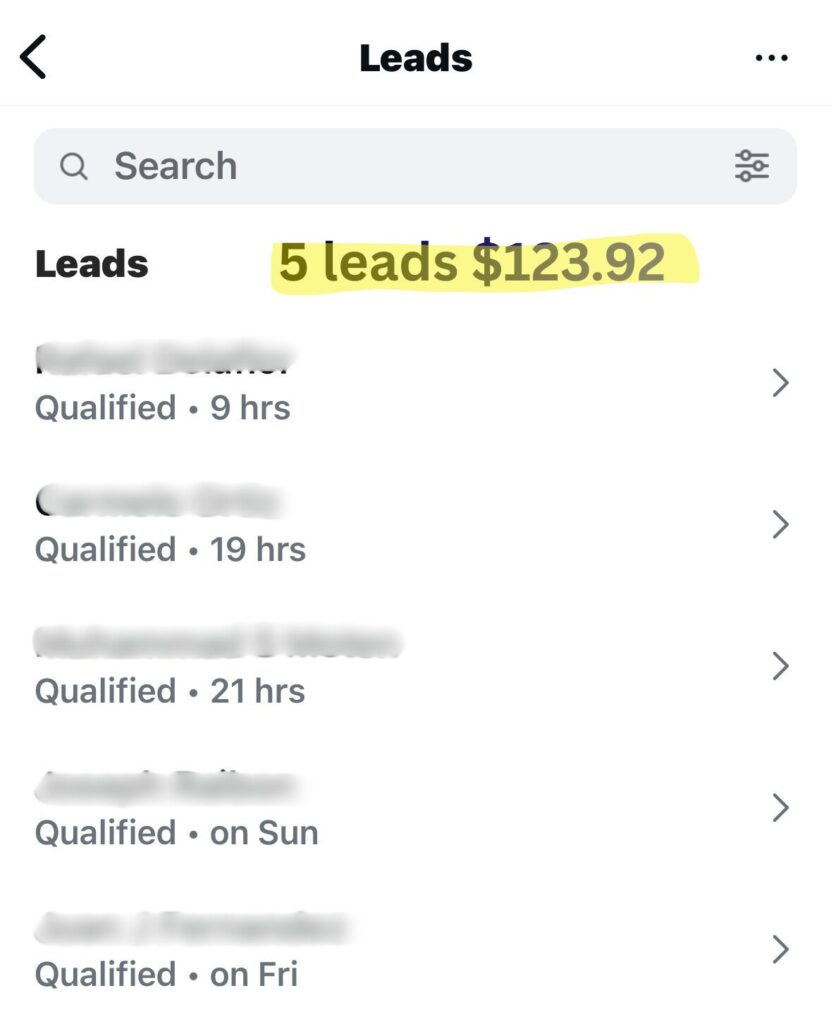The height and width of the screenshot is (1024, 831).
Task: Focus the Search input field
Action: point(400,166)
